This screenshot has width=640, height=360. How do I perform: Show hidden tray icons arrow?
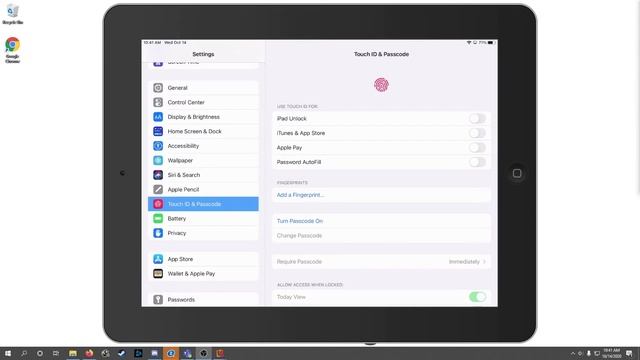coord(573,353)
